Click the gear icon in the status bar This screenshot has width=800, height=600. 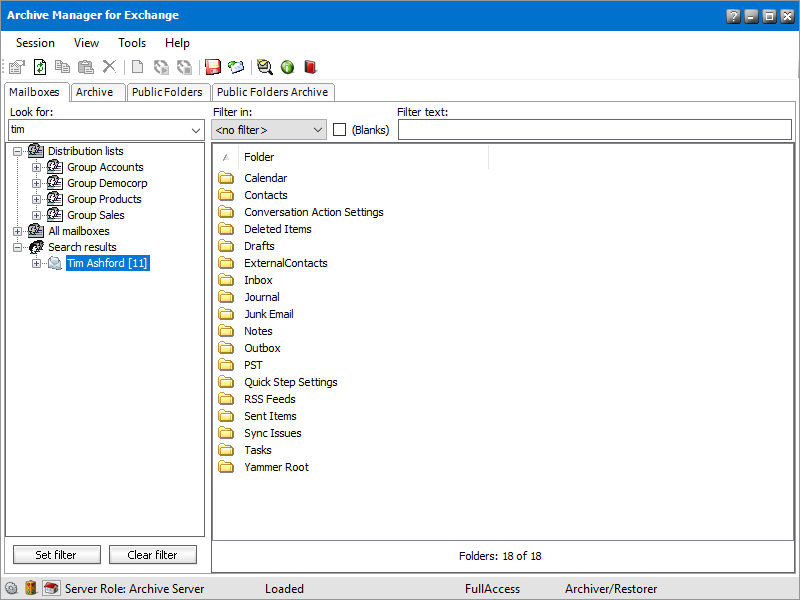tap(12, 588)
